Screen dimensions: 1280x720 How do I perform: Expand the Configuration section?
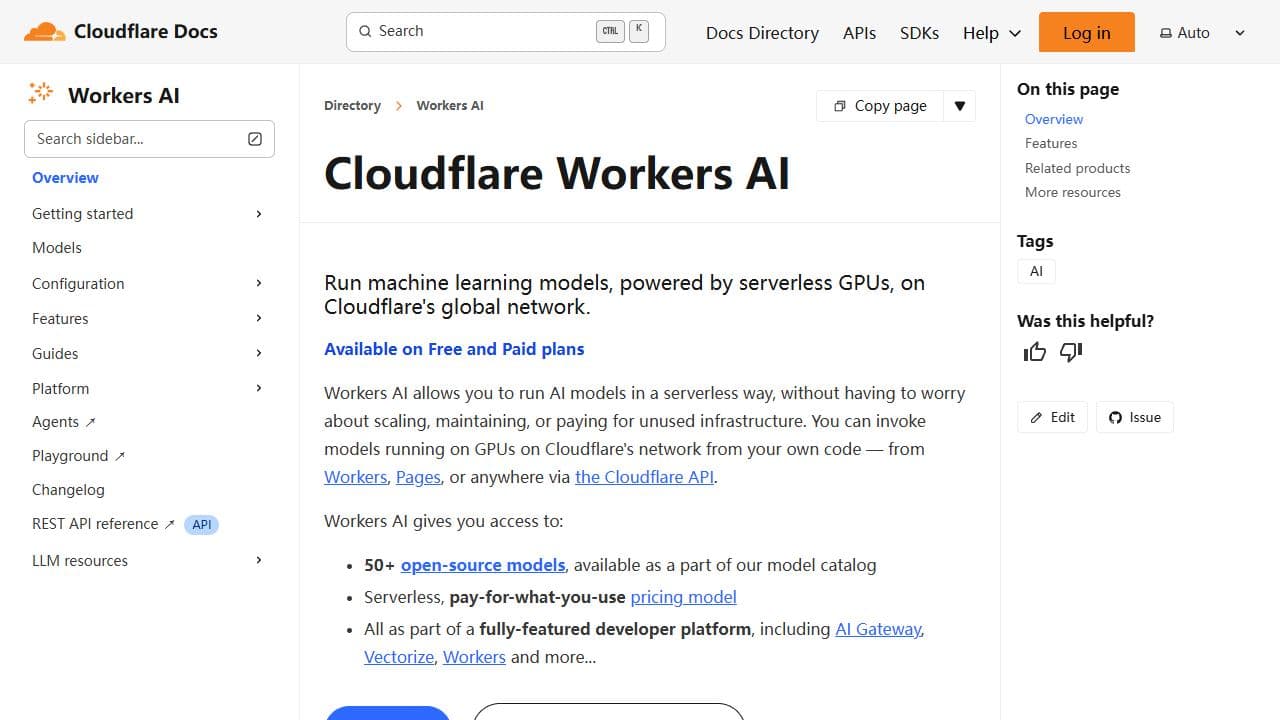[259, 283]
